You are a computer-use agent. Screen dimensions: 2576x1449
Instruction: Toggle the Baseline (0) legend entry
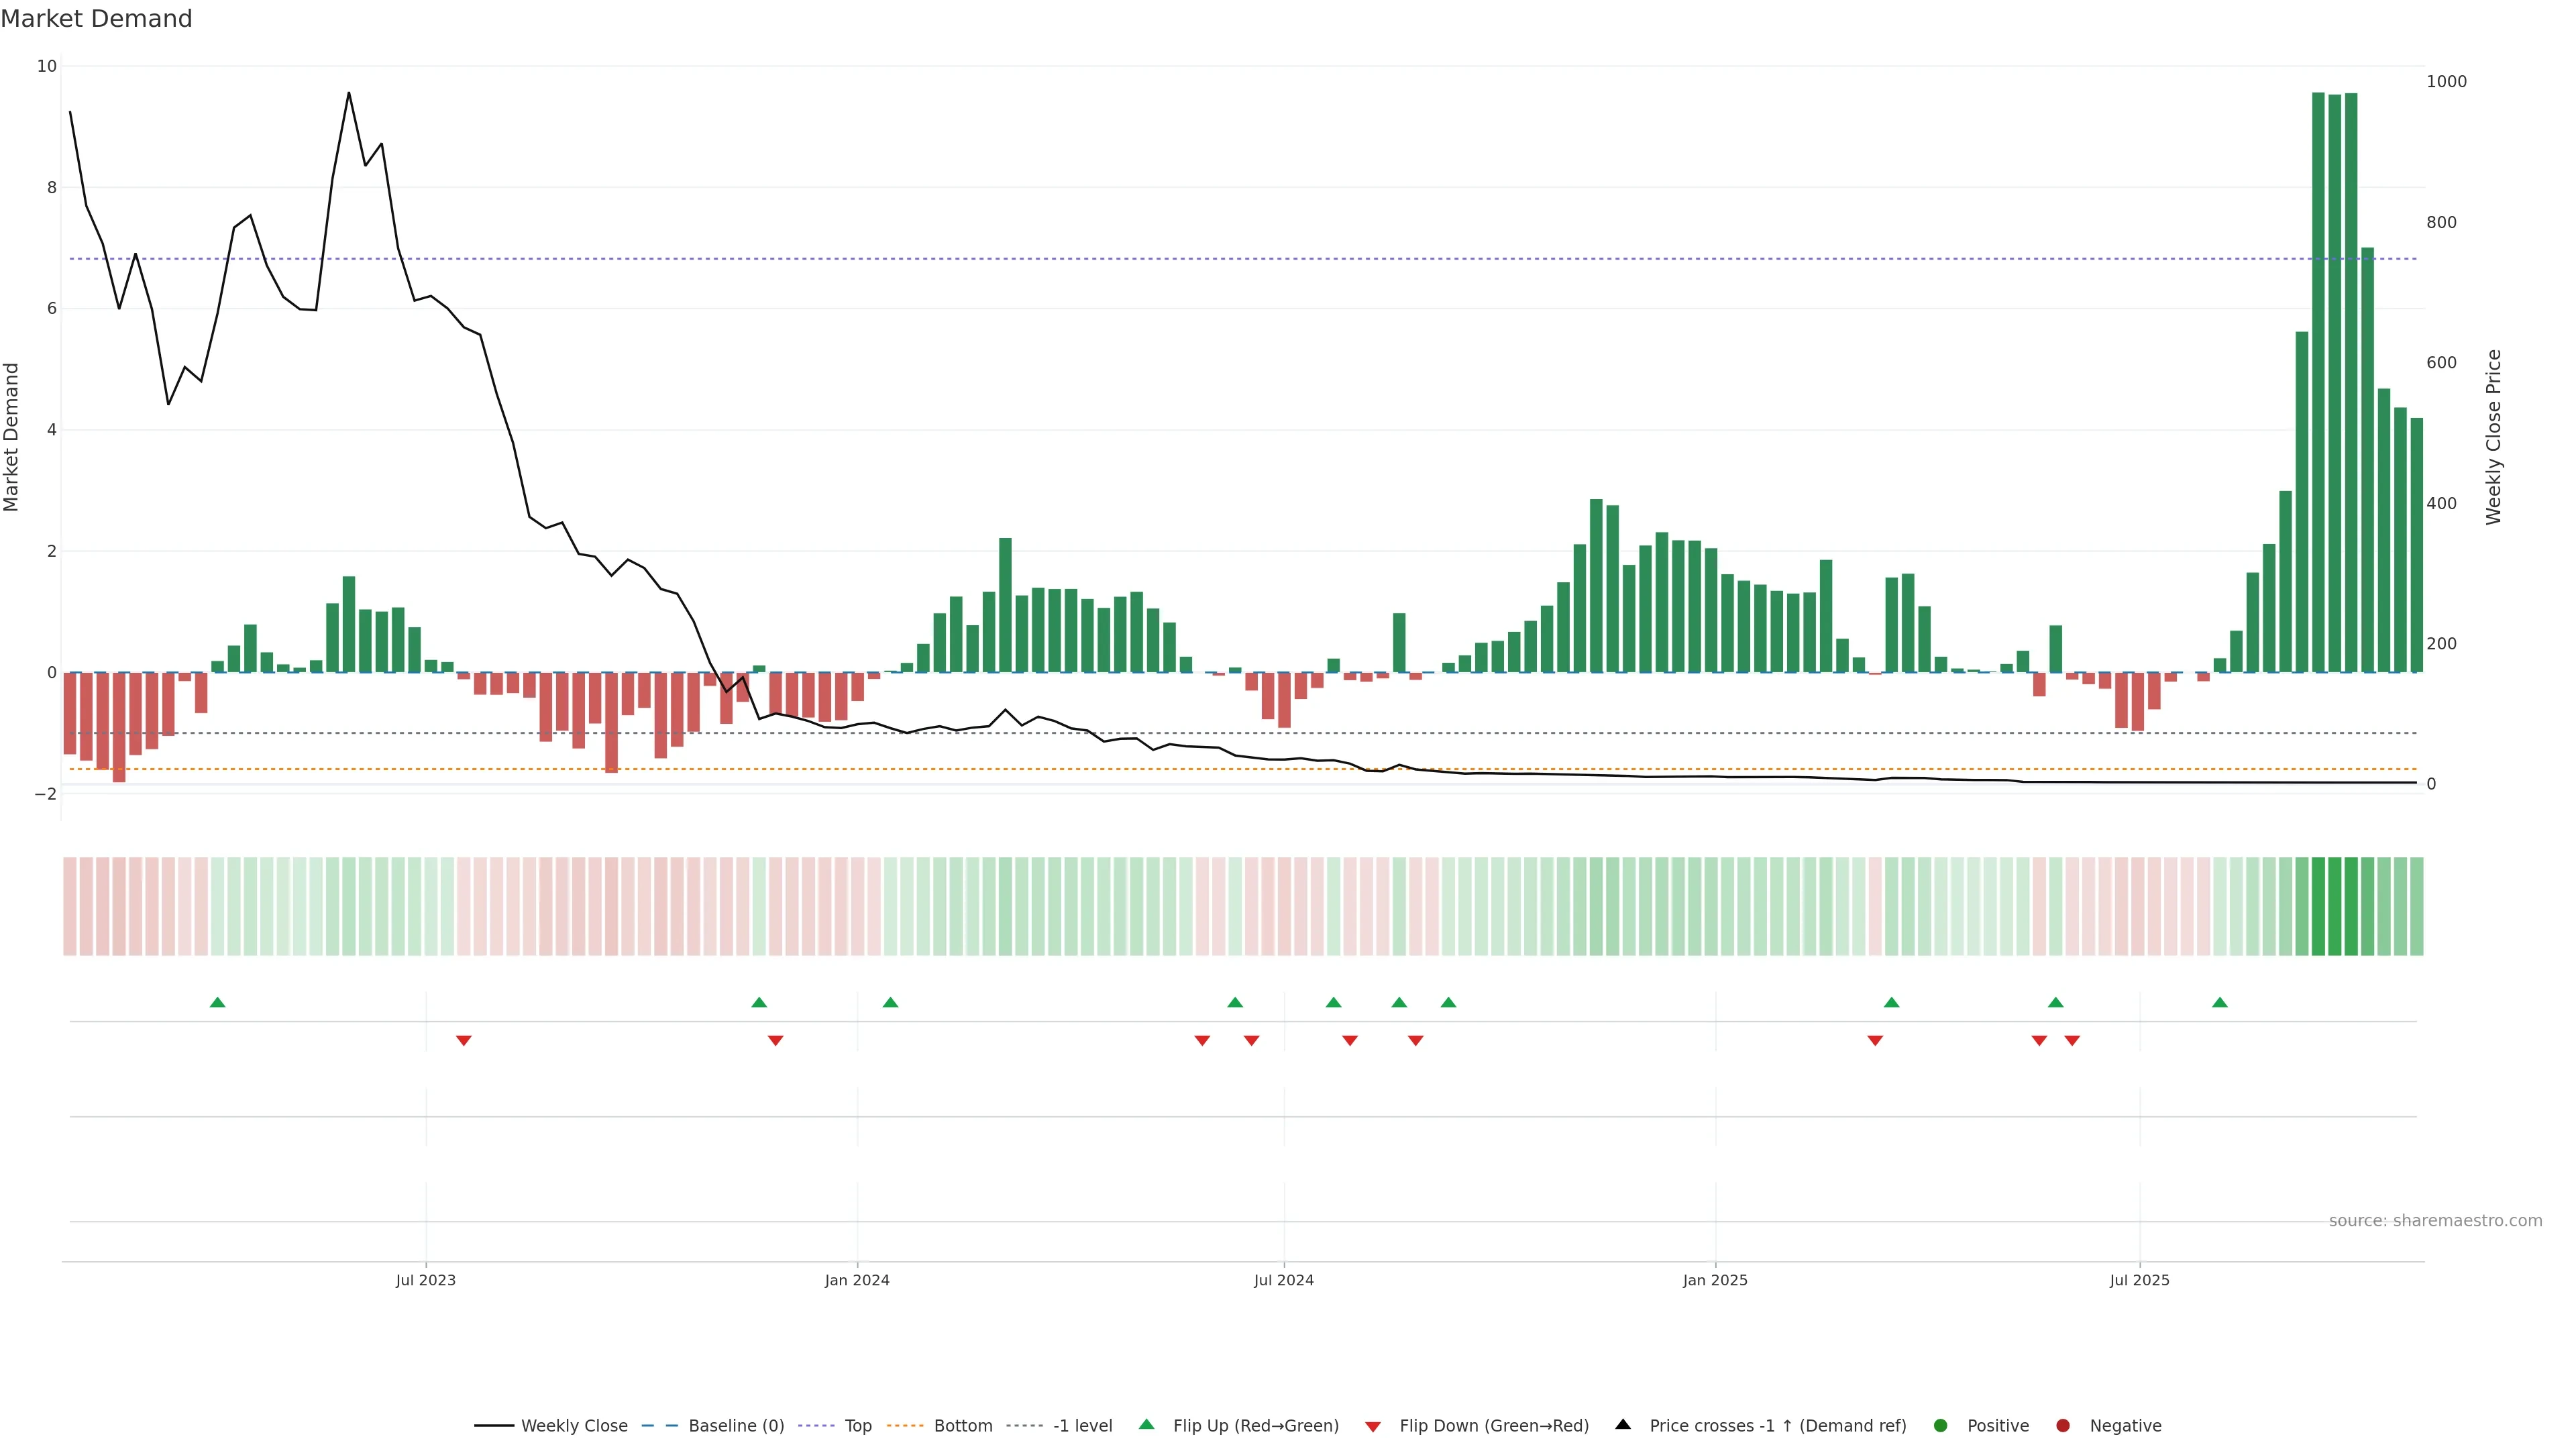pyautogui.click(x=736, y=1426)
